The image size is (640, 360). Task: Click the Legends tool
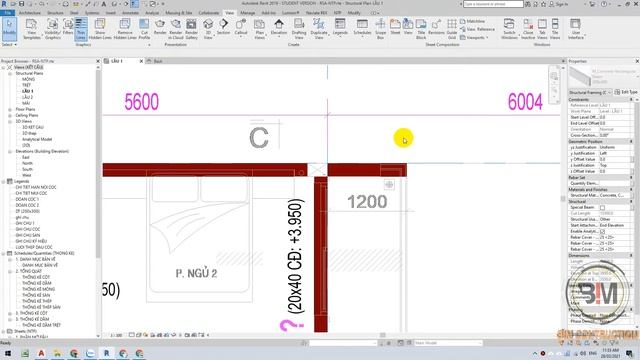tap(340, 27)
